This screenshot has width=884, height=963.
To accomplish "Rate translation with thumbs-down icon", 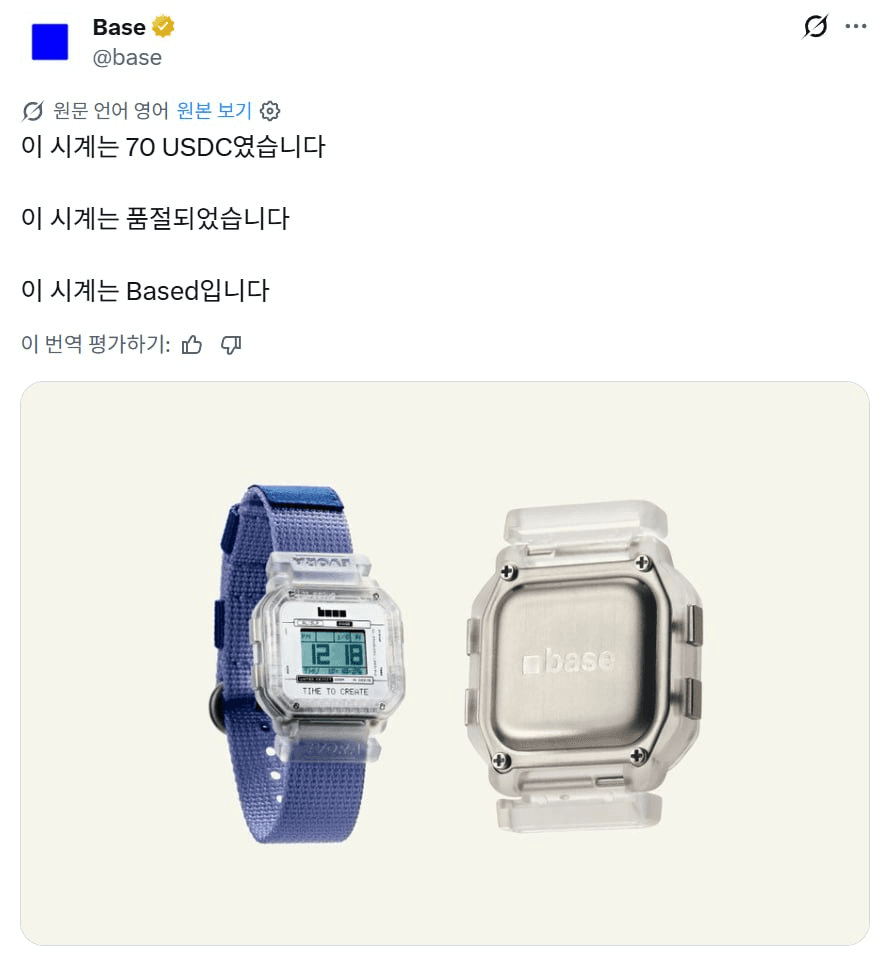I will point(231,345).
